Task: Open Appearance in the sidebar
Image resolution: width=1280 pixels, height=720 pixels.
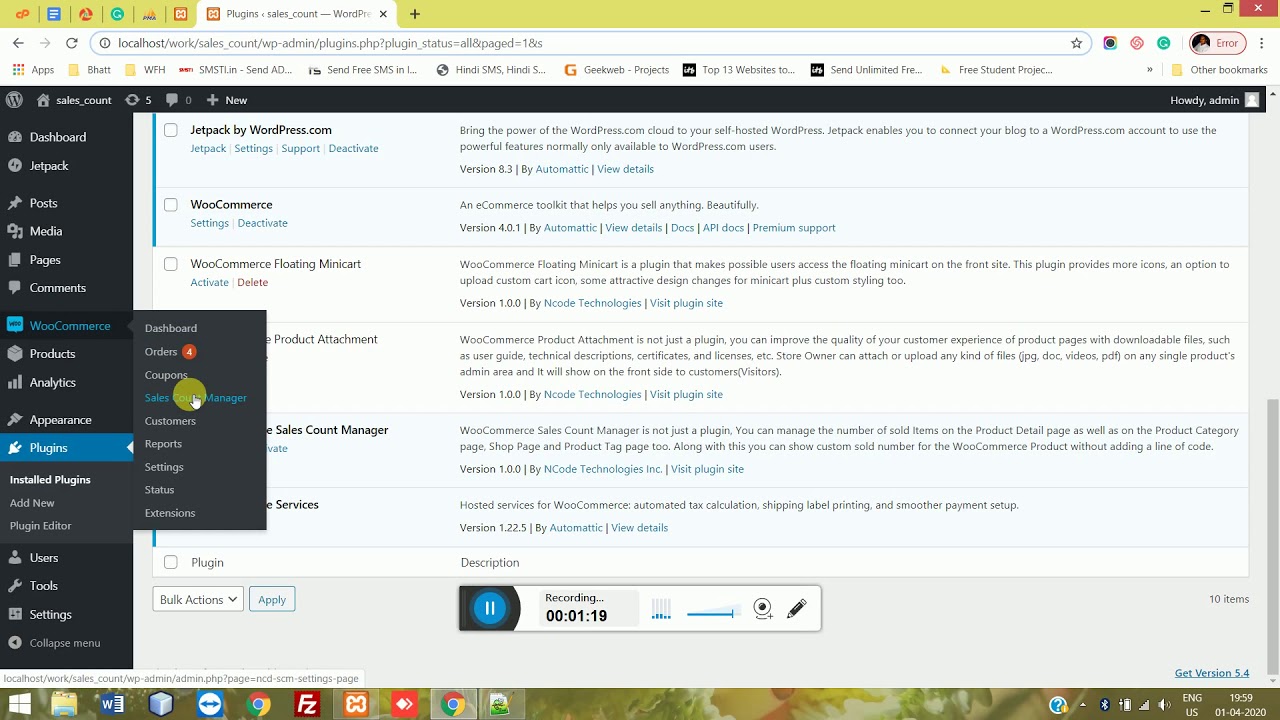Action: [60, 420]
